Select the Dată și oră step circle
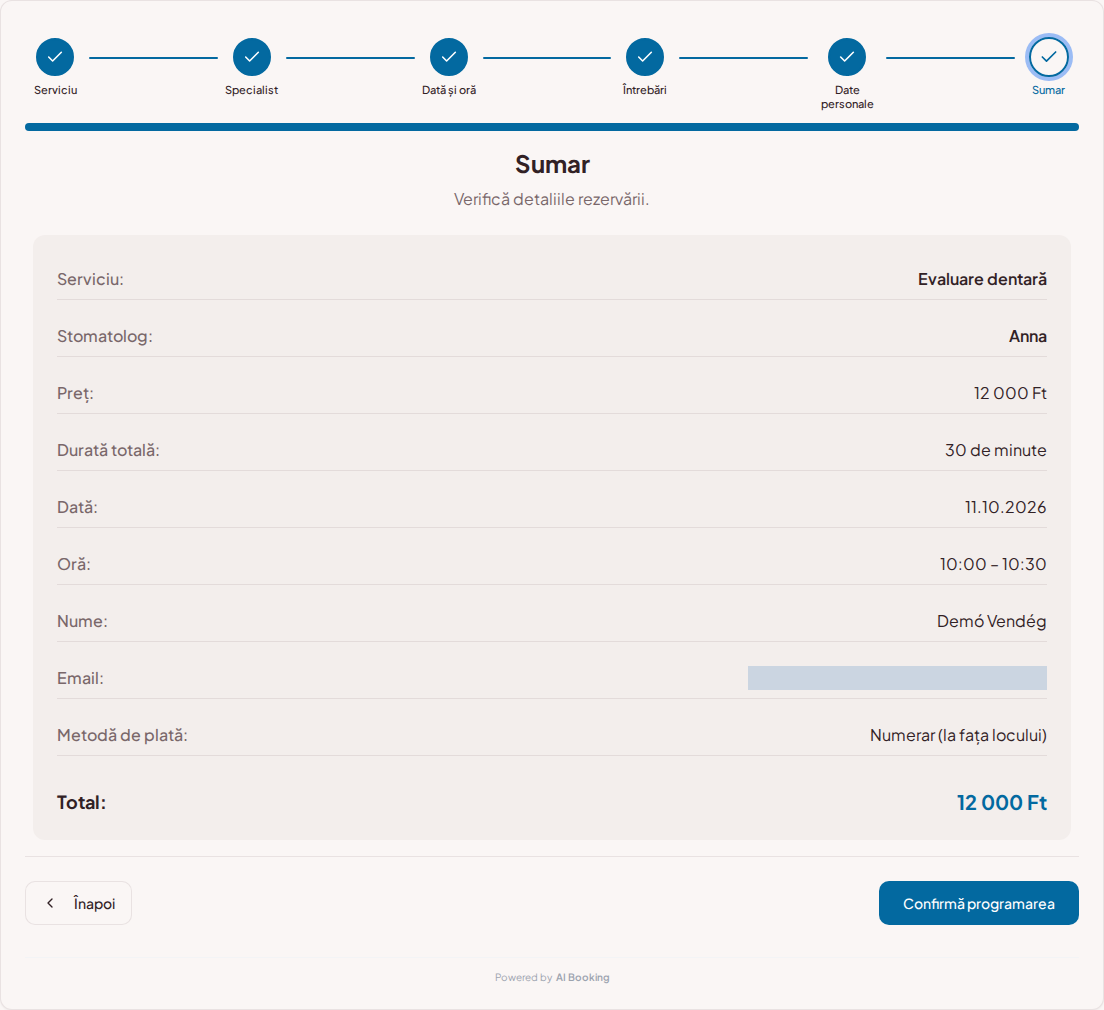 point(448,57)
